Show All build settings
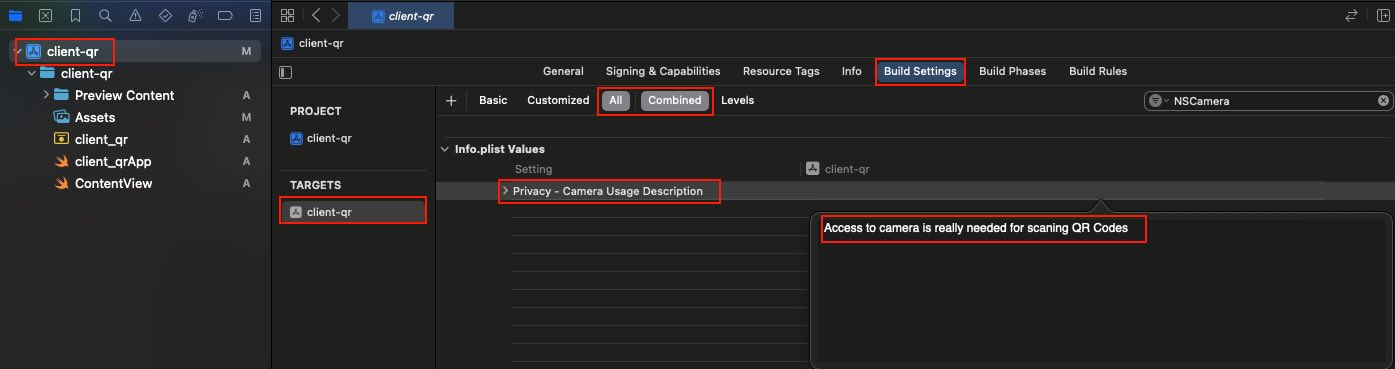 [616, 100]
